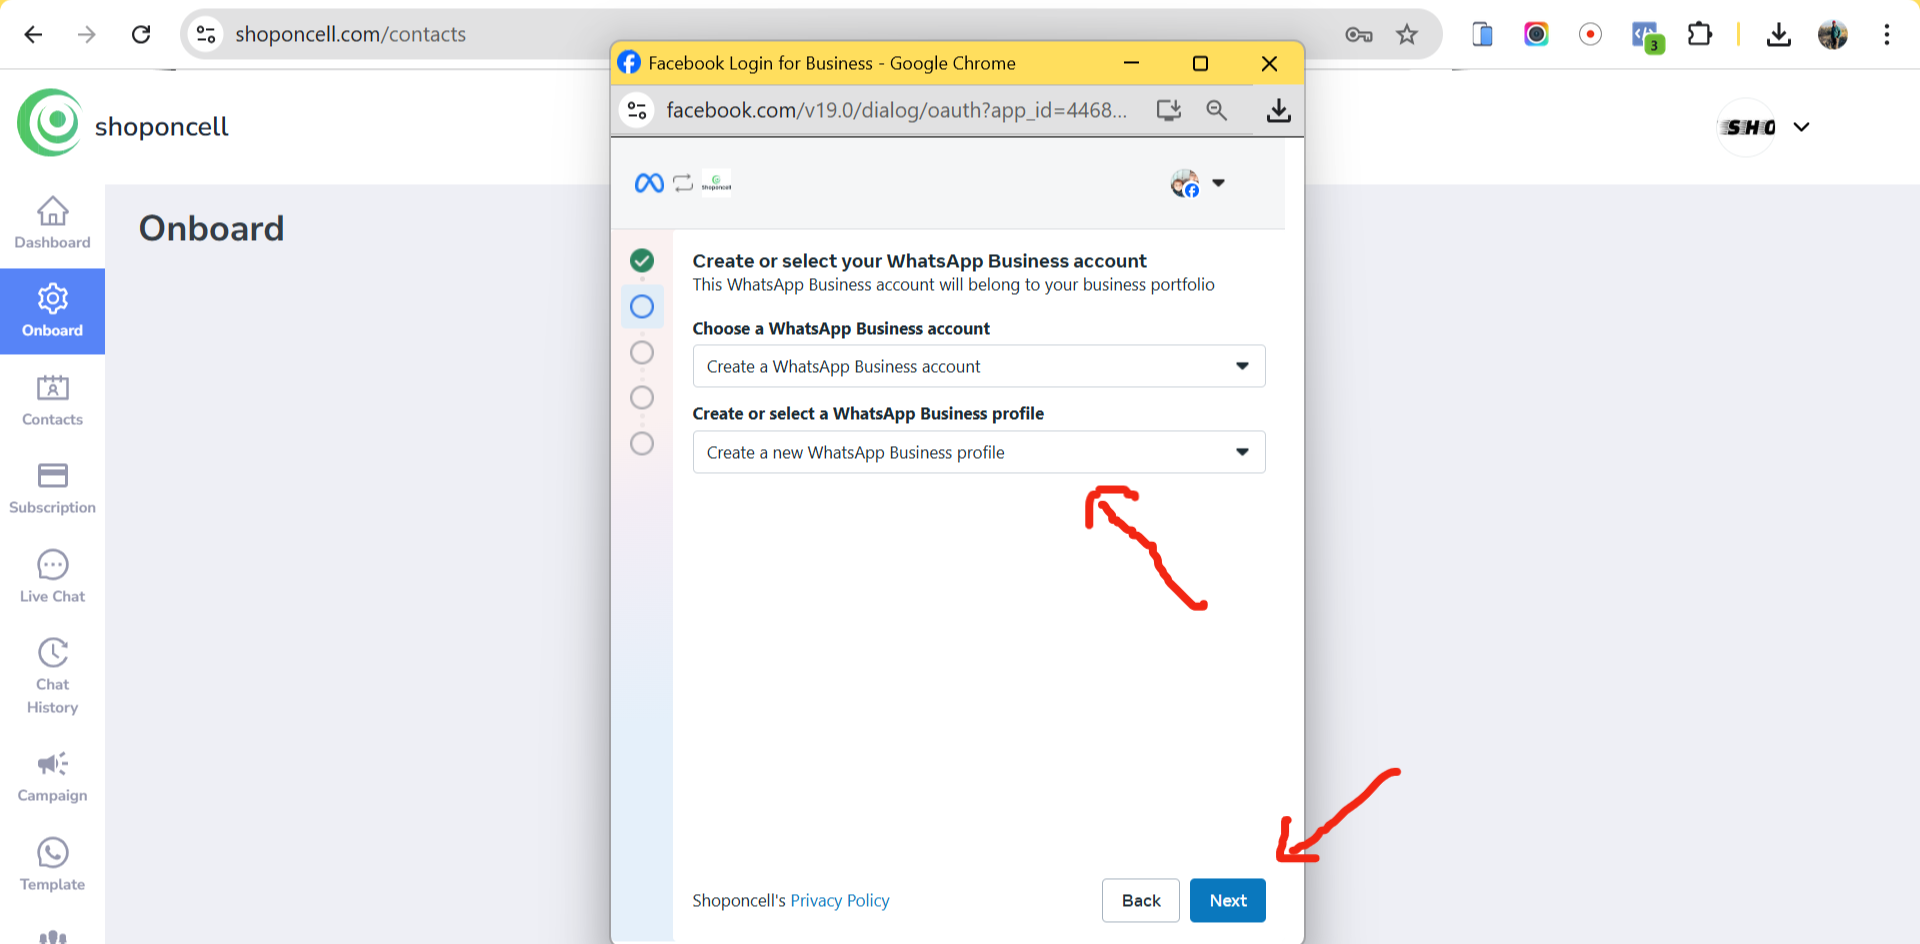Open the Extensions puzzle icon
The height and width of the screenshot is (944, 1920).
click(x=1699, y=34)
